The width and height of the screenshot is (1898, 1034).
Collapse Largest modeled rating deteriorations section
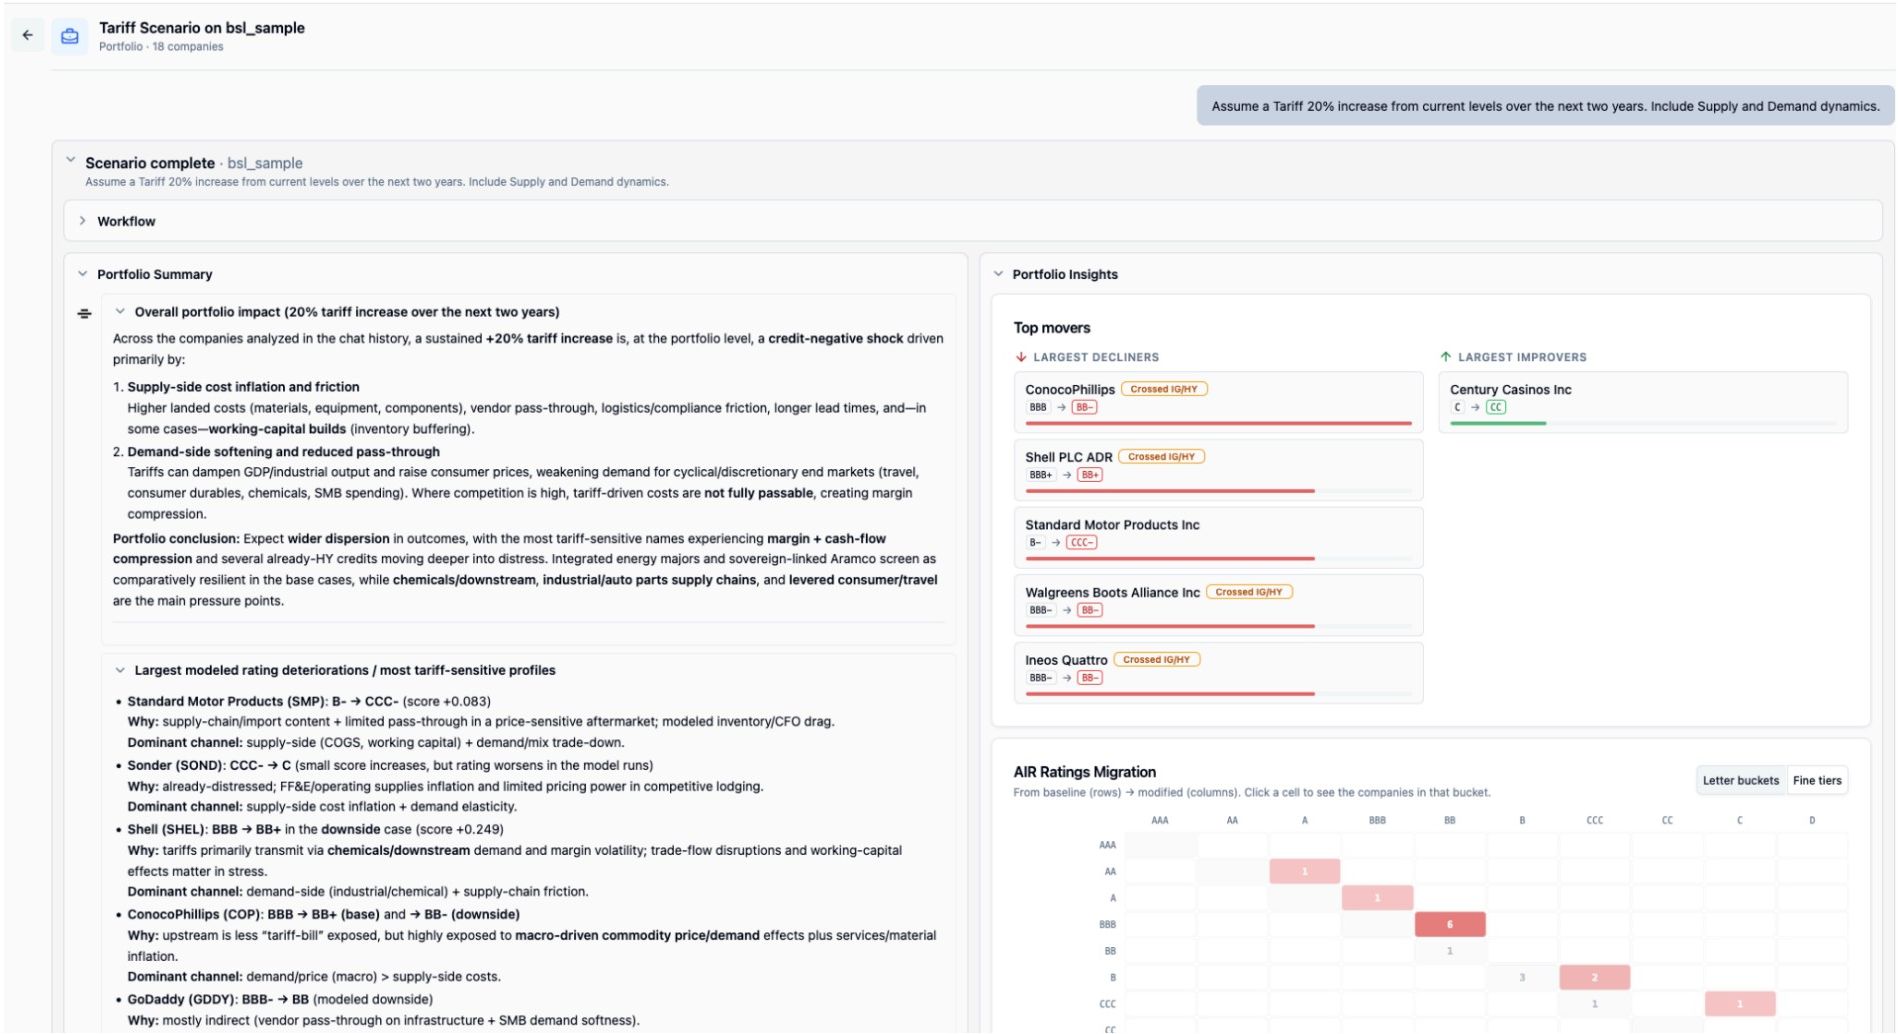120,670
